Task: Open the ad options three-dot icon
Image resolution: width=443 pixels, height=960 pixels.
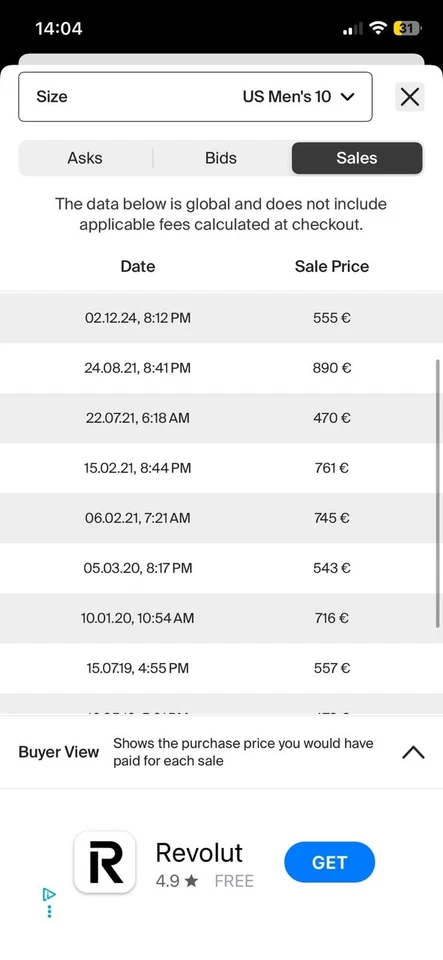Action: [x=49, y=911]
